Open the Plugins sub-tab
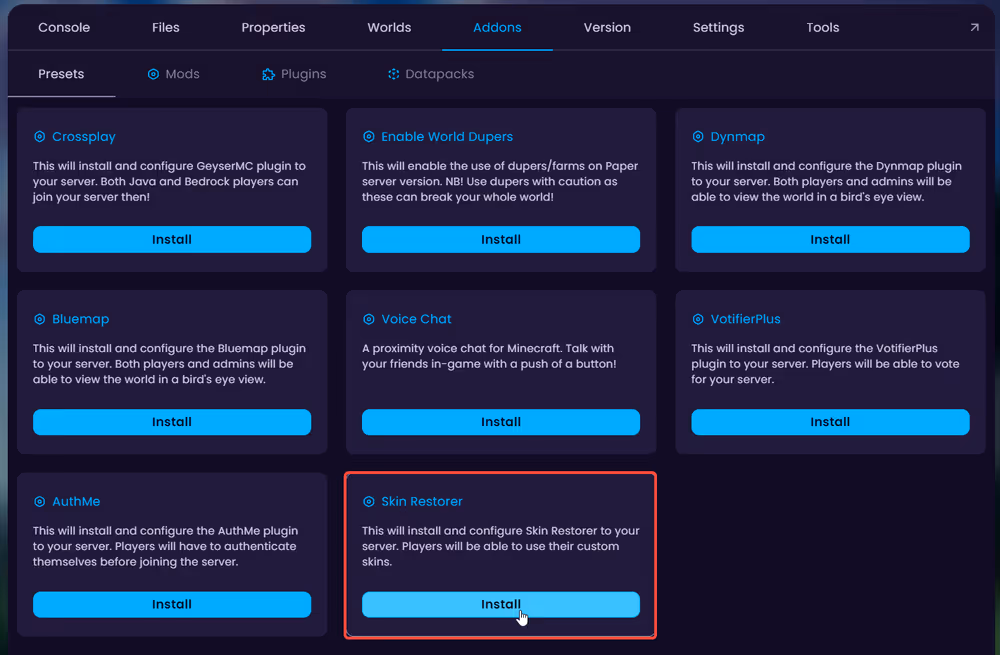The width and height of the screenshot is (1000, 655). point(294,74)
